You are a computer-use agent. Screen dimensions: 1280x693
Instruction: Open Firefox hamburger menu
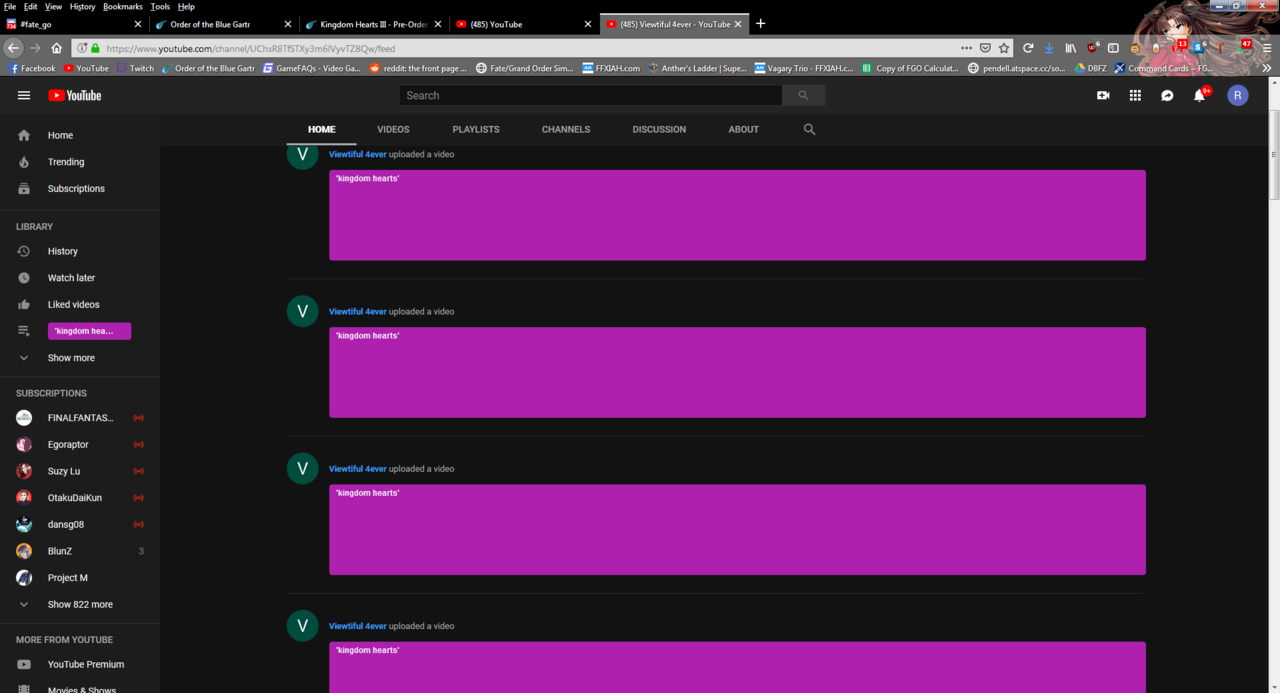[1267, 48]
